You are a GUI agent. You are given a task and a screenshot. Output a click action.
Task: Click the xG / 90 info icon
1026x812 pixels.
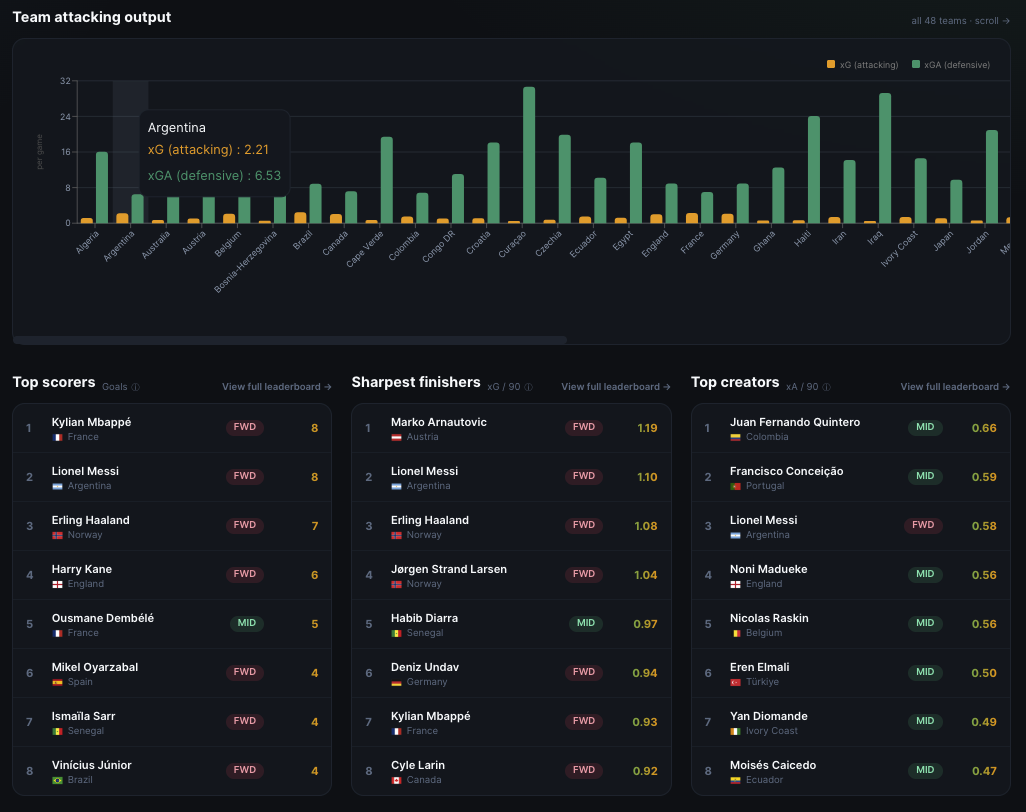(528, 387)
